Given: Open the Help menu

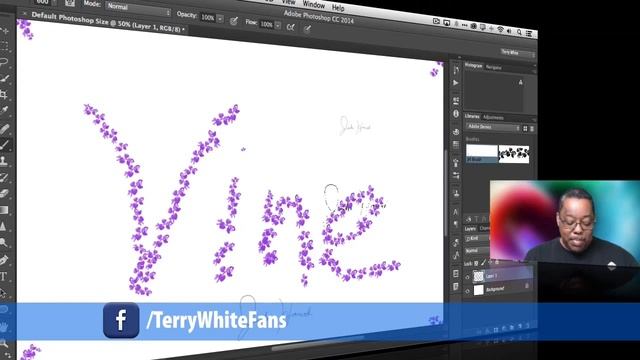Looking at the screenshot, I should coord(338,7).
